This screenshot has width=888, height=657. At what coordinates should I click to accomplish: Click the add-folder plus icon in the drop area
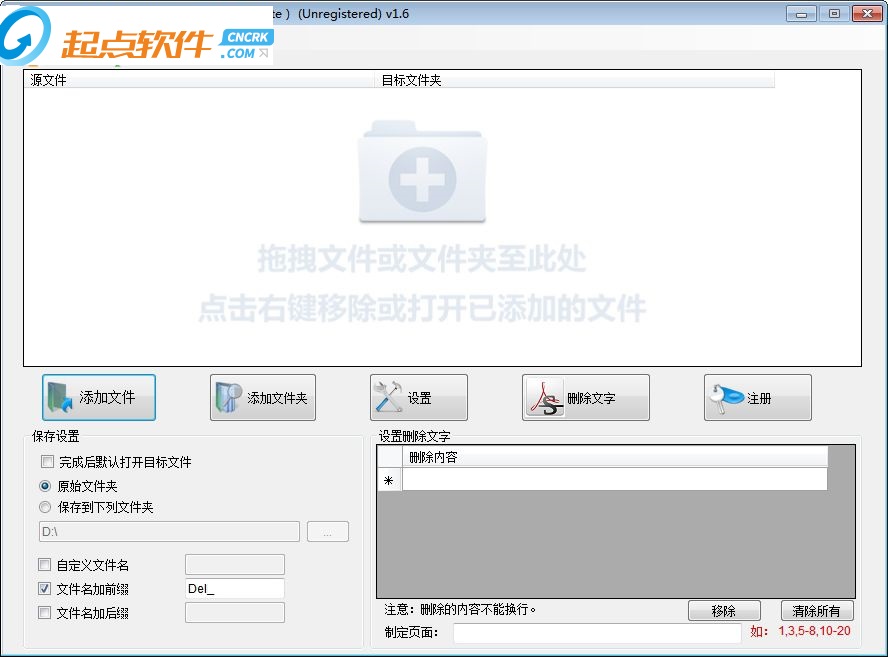point(422,172)
